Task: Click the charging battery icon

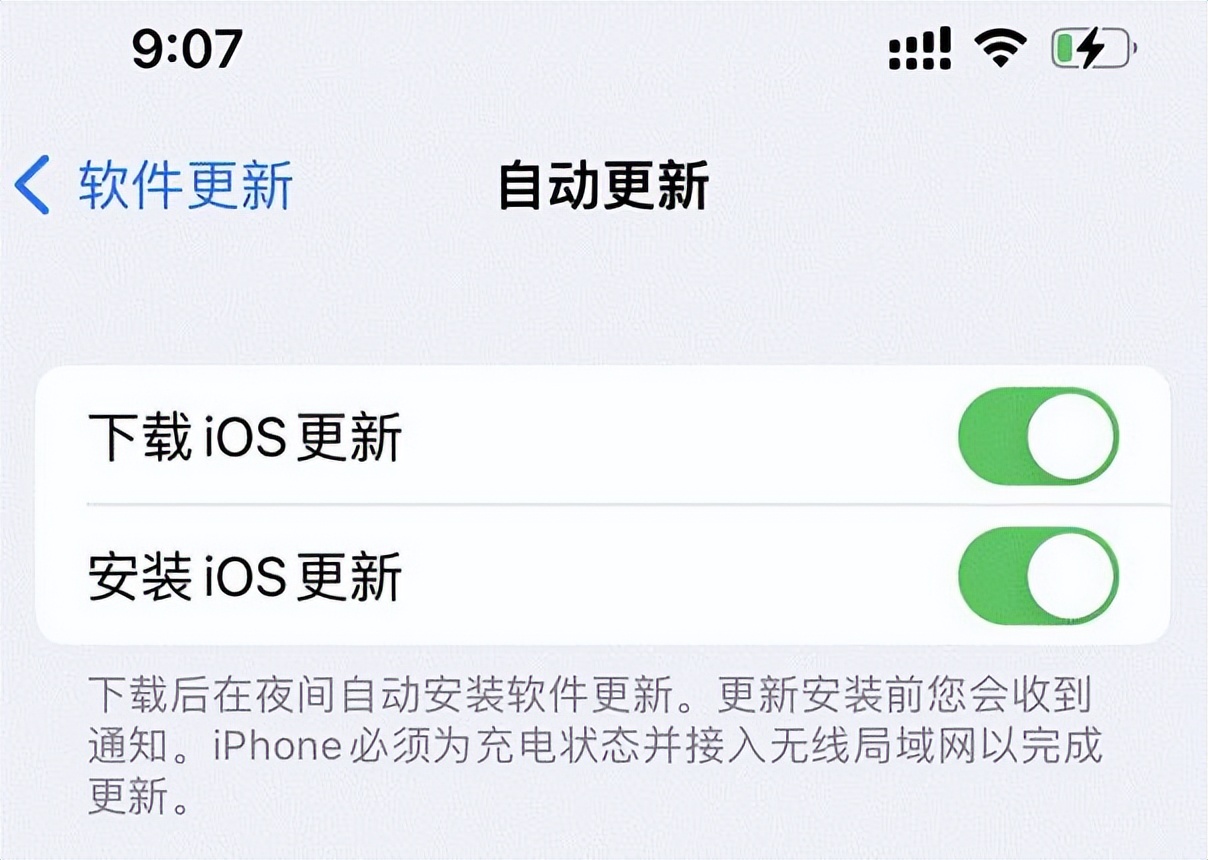Action: (x=1094, y=49)
